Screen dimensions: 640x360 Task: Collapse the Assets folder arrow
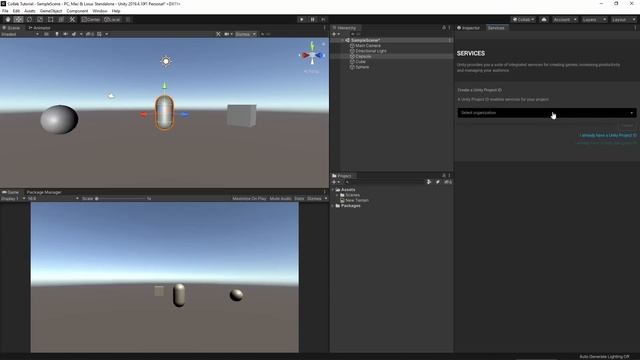tap(333, 190)
